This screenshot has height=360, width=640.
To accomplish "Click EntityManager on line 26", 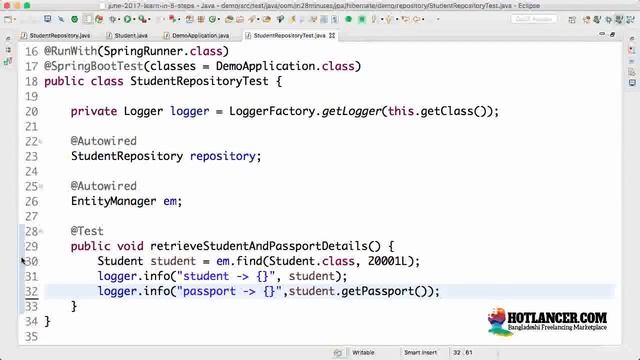I will point(113,201).
